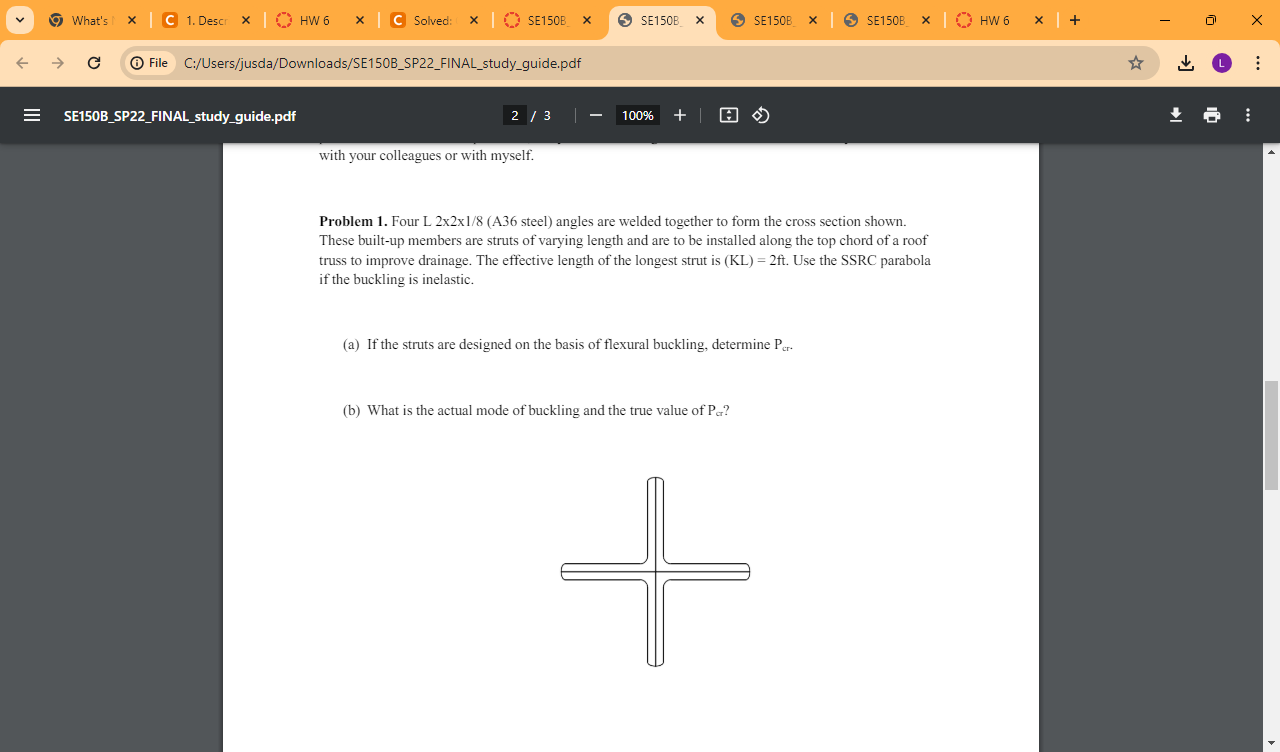1280x752 pixels.
Task: Click the vertical scrollbar thumb
Action: tap(1271, 435)
